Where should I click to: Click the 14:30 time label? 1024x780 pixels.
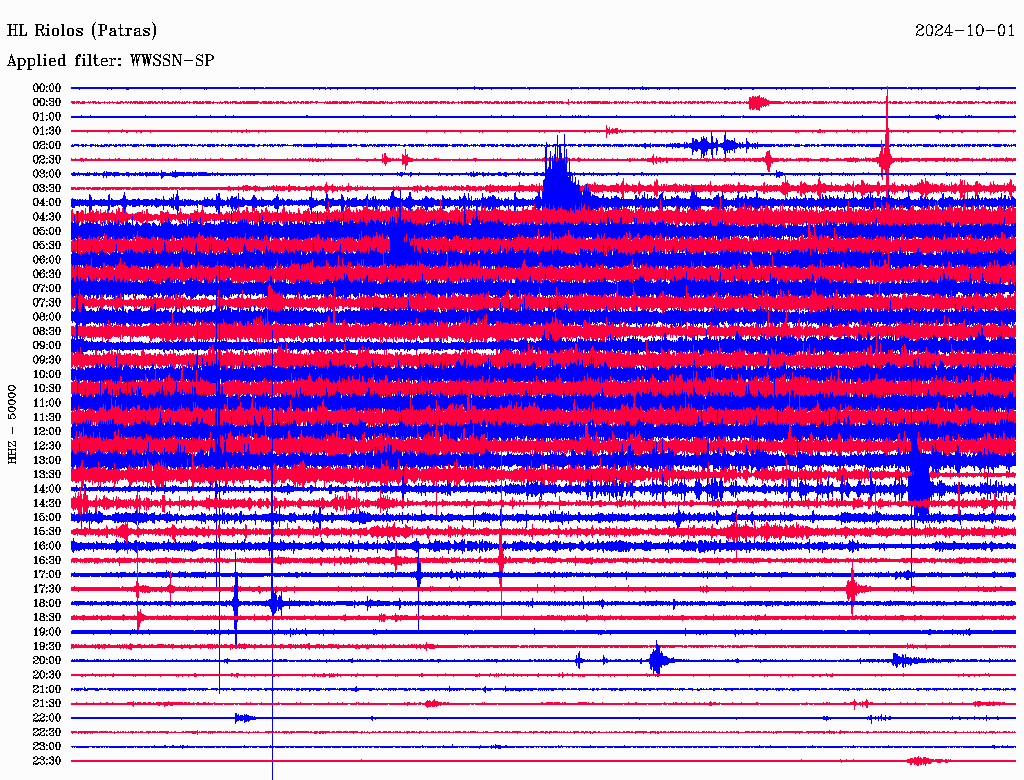[47, 504]
